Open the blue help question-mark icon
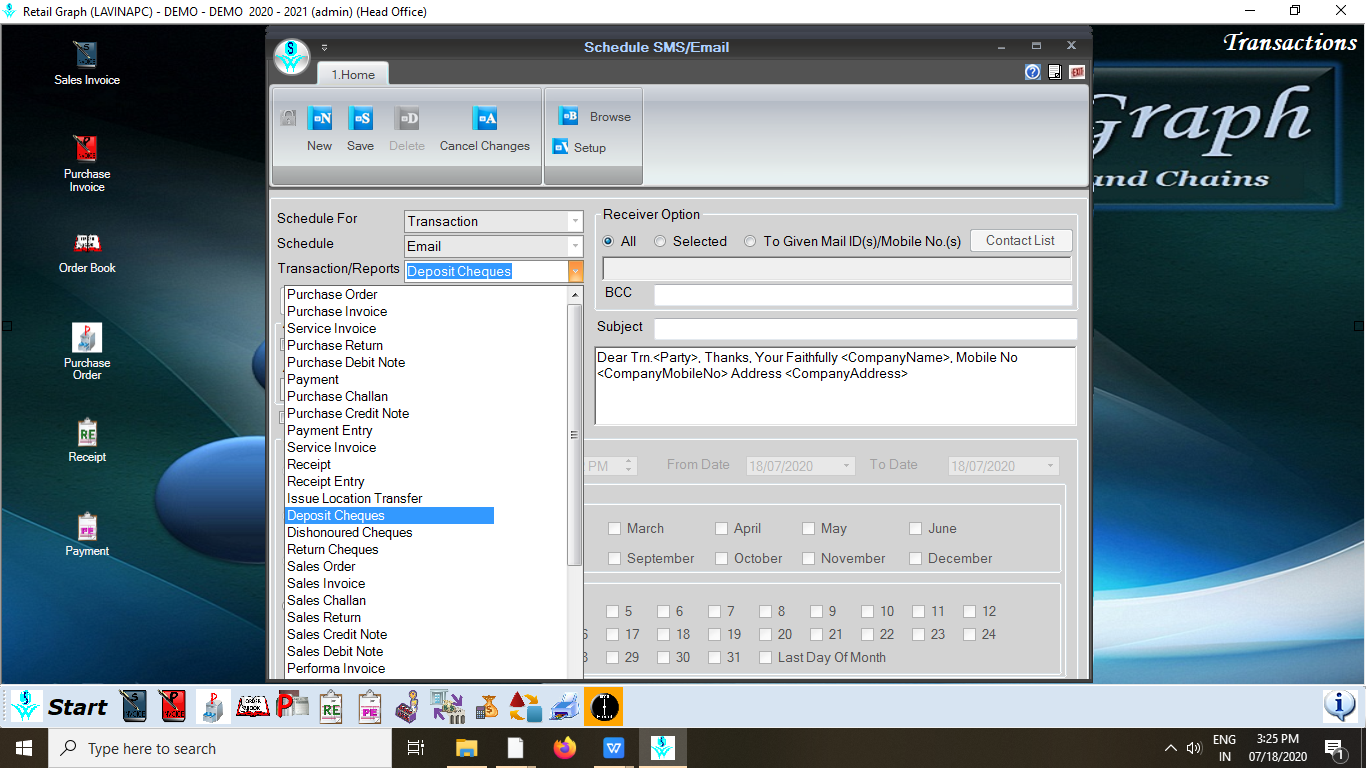This screenshot has width=1366, height=768. (x=1033, y=72)
